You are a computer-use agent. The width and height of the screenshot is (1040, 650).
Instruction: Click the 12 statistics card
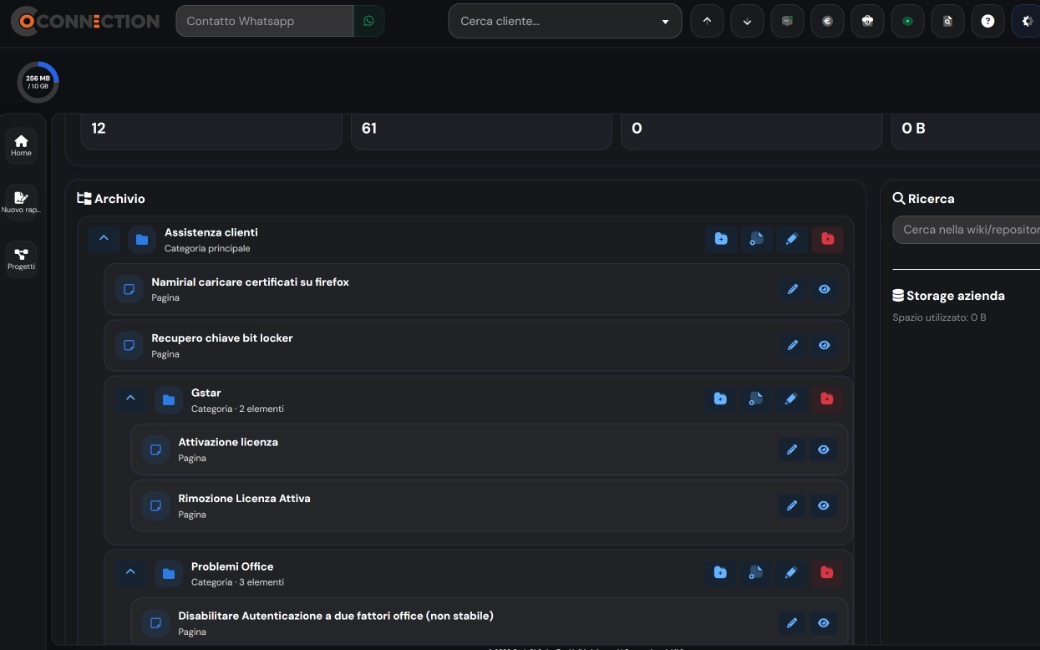212,131
